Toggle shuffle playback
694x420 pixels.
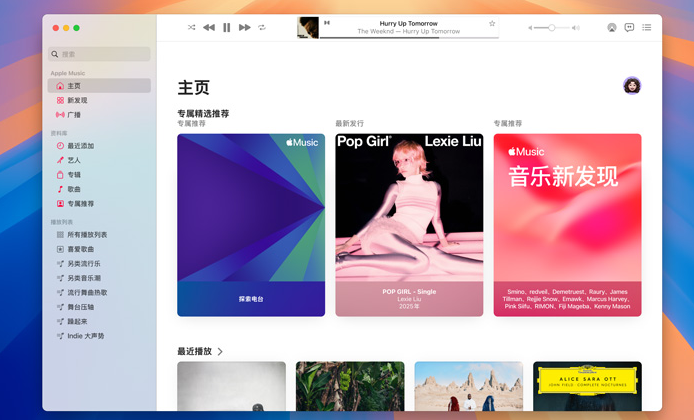click(191, 27)
